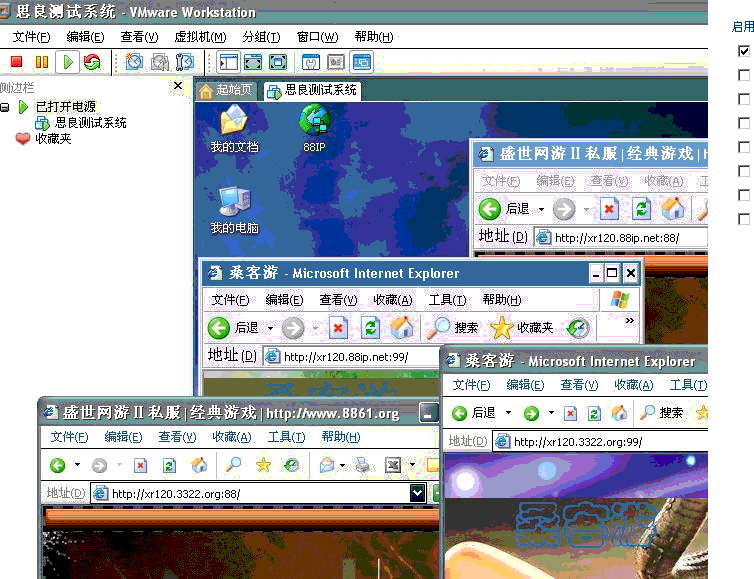This screenshot has width=754, height=579.
Task: Click history icon in xr120.88ip.net:99 IE window
Action: [x=578, y=328]
